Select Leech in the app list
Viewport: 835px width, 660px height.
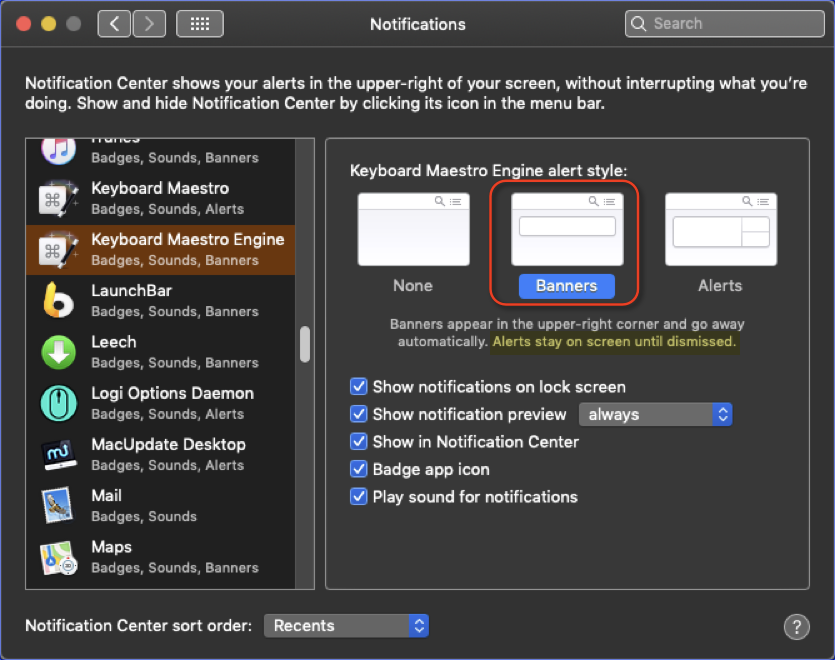160,352
